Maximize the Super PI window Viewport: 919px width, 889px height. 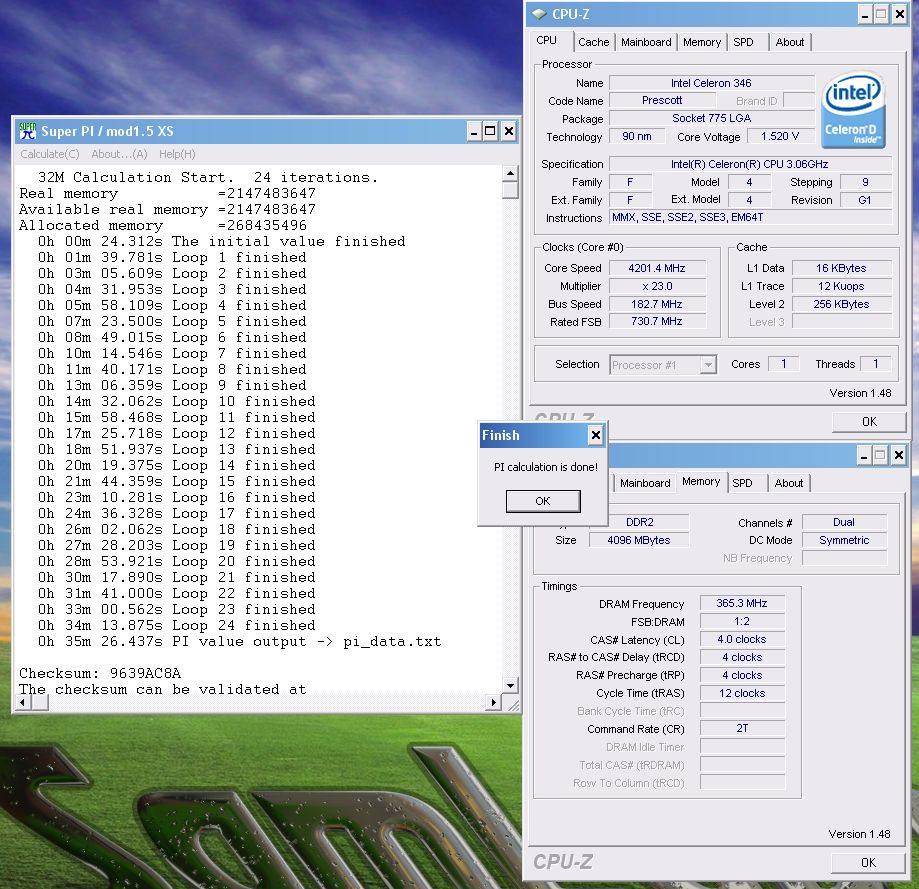click(x=491, y=131)
